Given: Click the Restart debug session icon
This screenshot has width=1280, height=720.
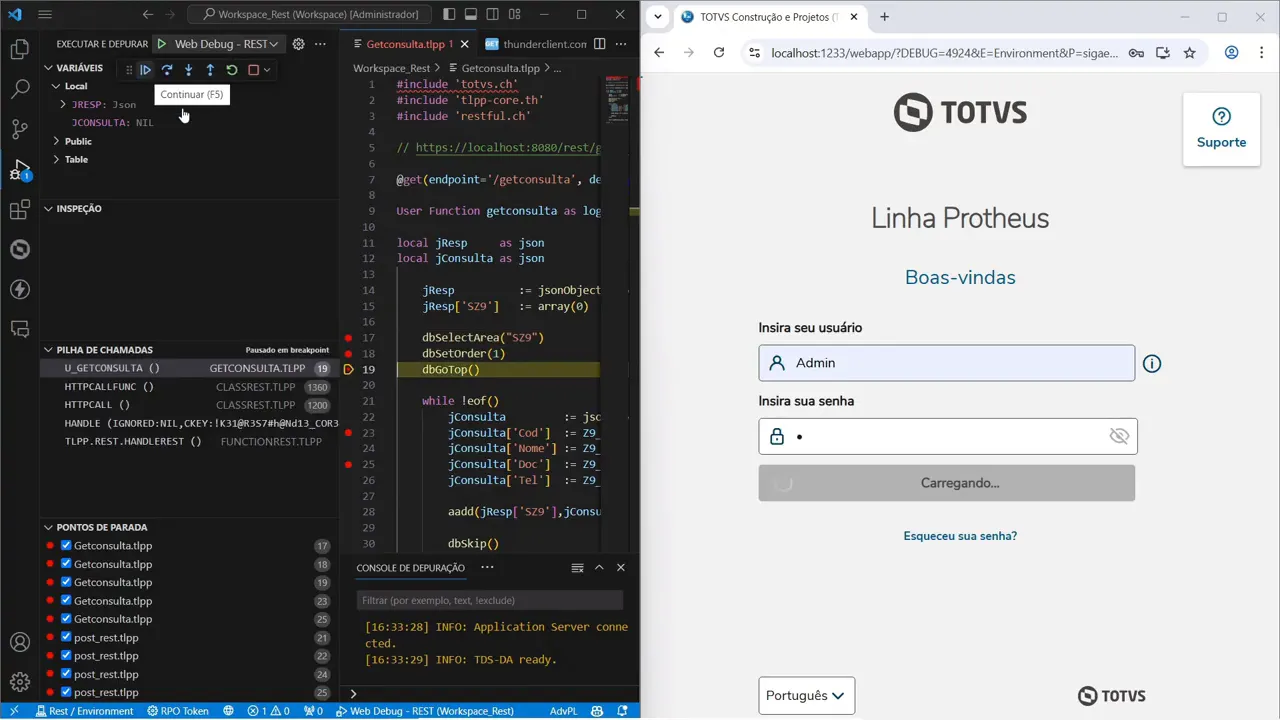Looking at the screenshot, I should 232,70.
